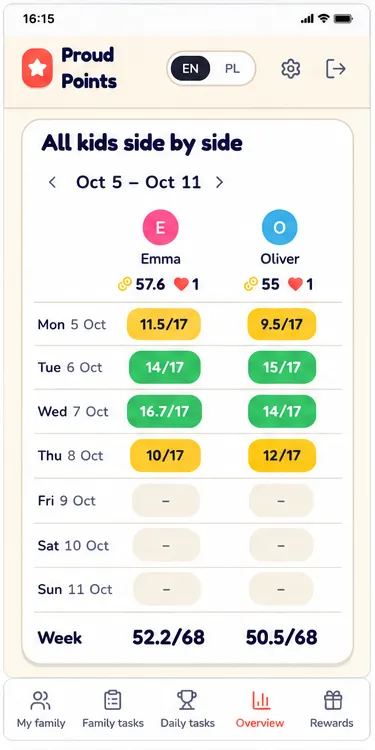Viewport: 375px width, 750px height.
Task: Tap Emma's coin points icon
Action: 124,285
